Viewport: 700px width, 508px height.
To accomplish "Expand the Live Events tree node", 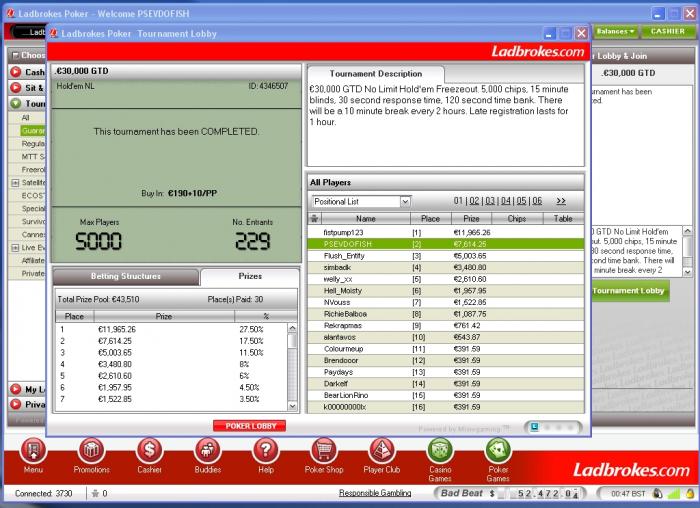I will [x=15, y=248].
